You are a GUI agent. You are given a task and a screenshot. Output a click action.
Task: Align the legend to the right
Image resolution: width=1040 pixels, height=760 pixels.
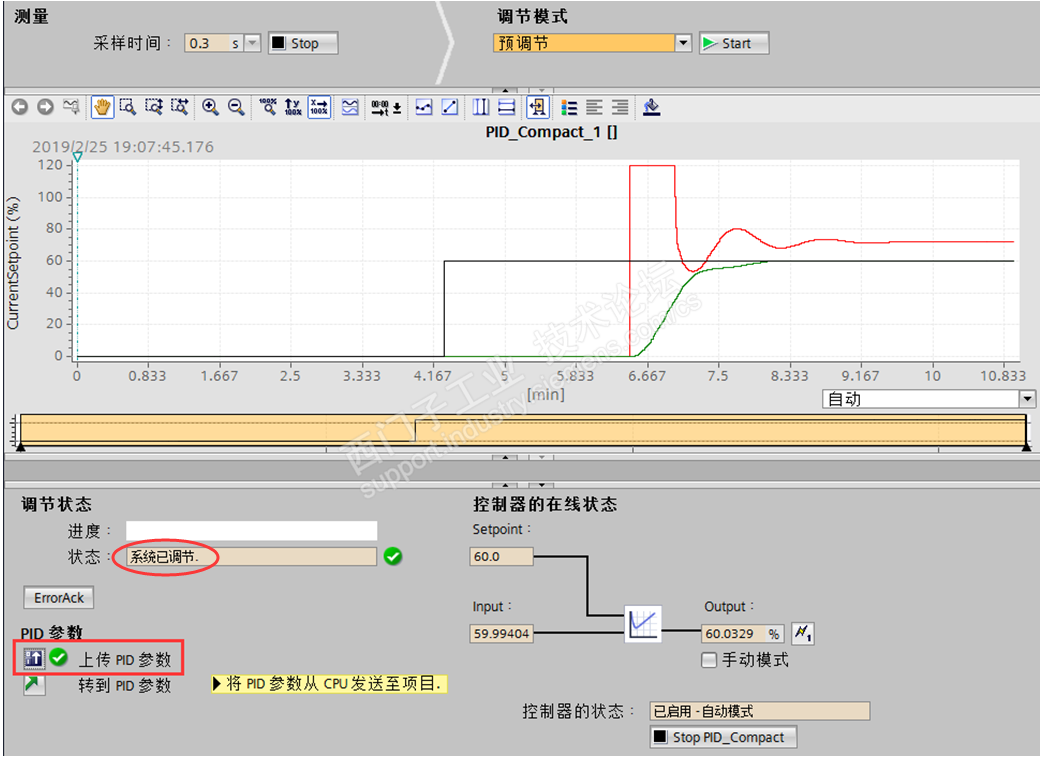click(x=620, y=107)
